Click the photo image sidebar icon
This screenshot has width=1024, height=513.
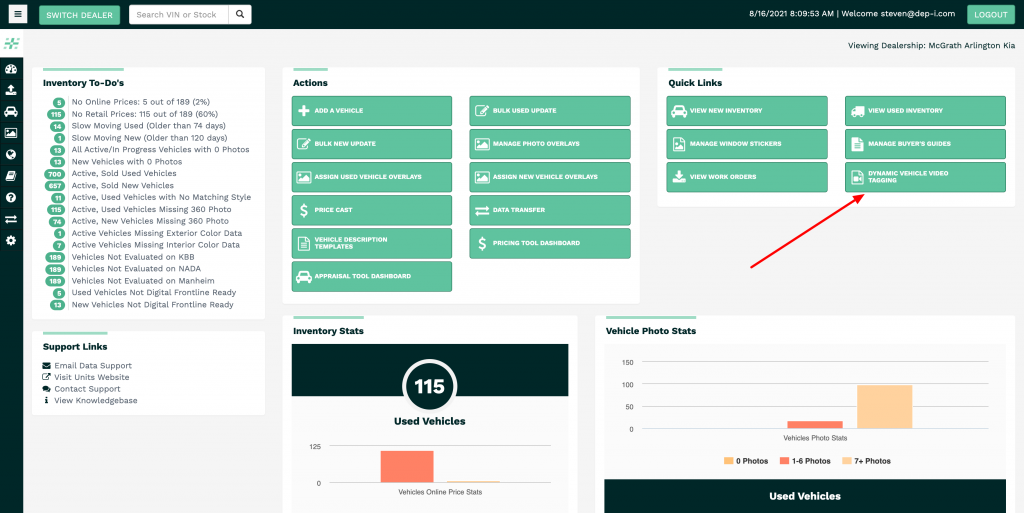11,133
